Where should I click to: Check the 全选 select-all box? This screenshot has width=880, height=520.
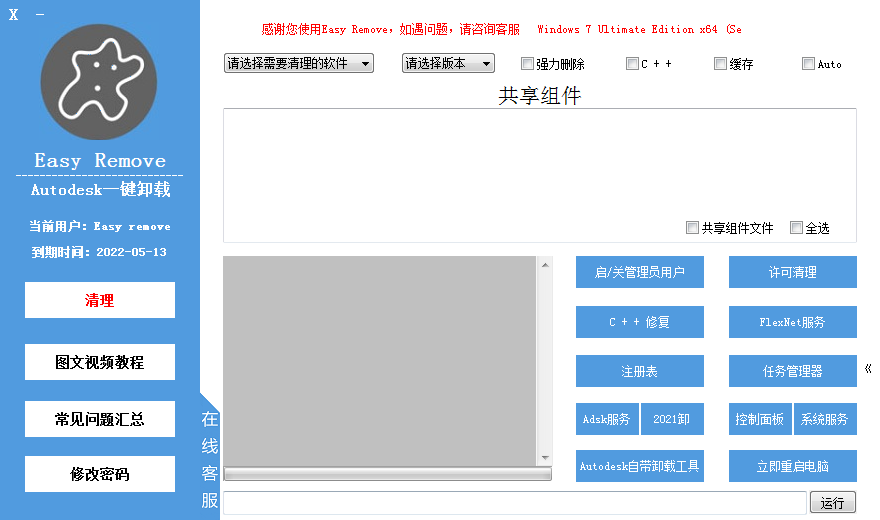[796, 228]
